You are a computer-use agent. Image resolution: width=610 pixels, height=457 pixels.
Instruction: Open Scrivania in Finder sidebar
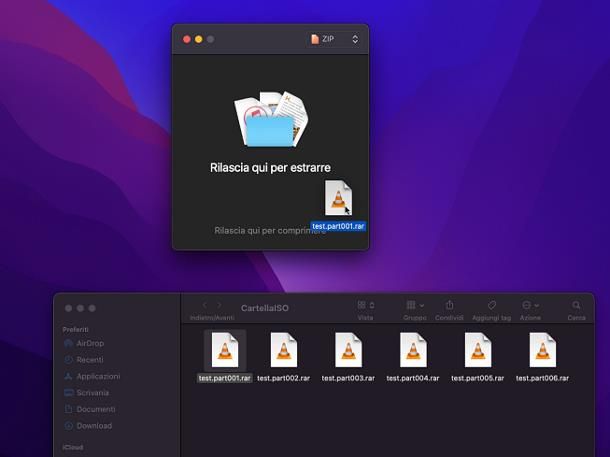(x=87, y=393)
